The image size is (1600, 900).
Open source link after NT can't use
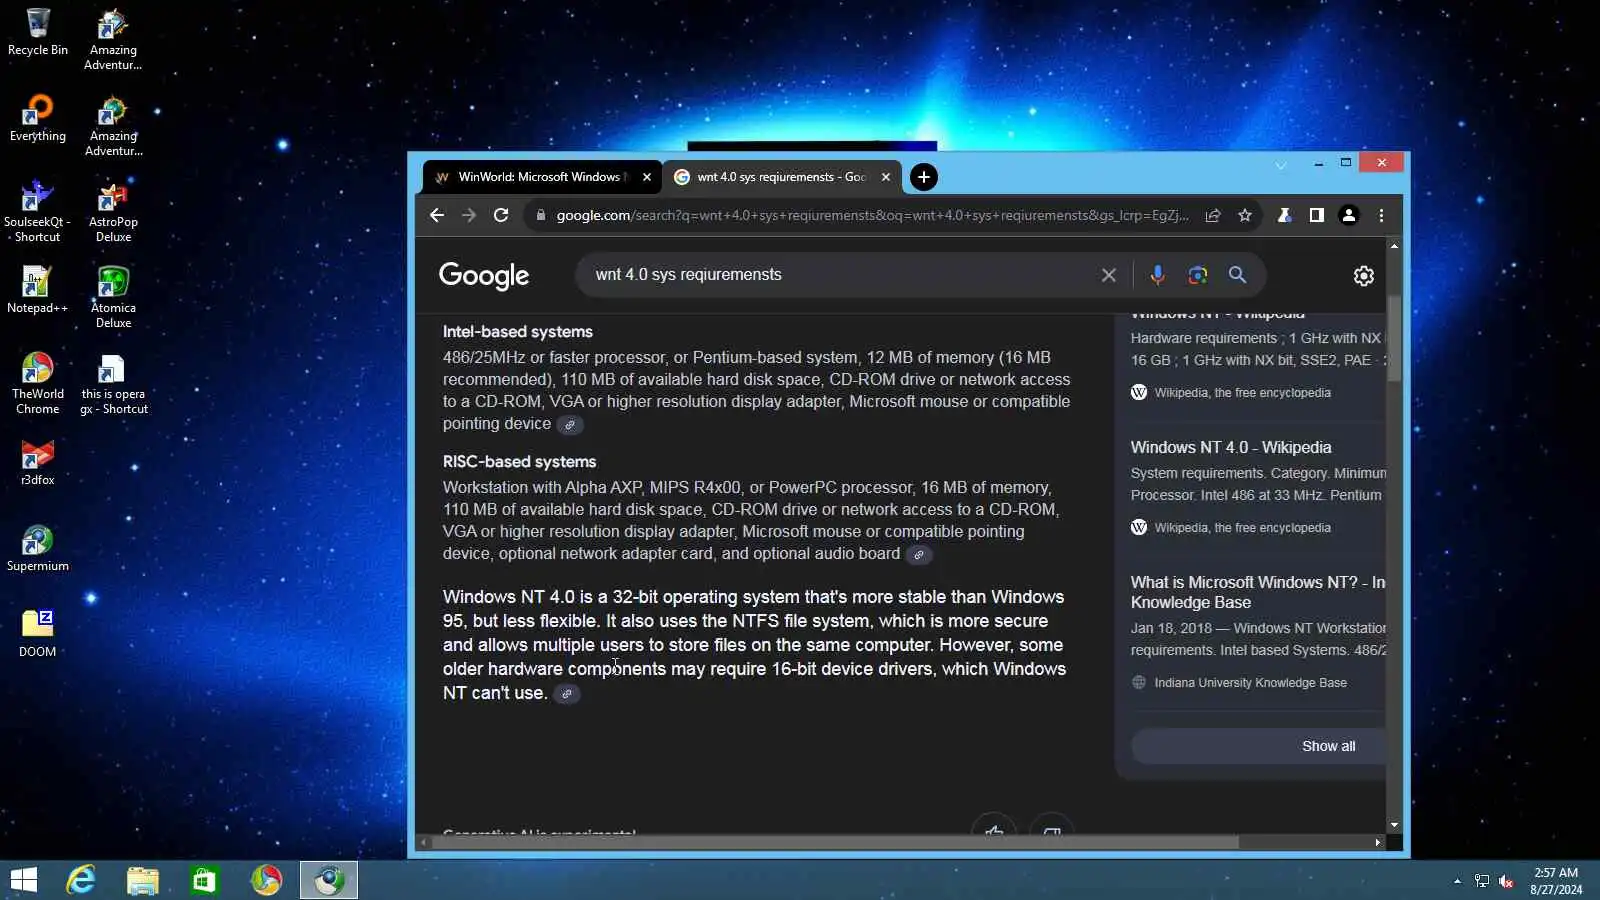click(x=567, y=694)
